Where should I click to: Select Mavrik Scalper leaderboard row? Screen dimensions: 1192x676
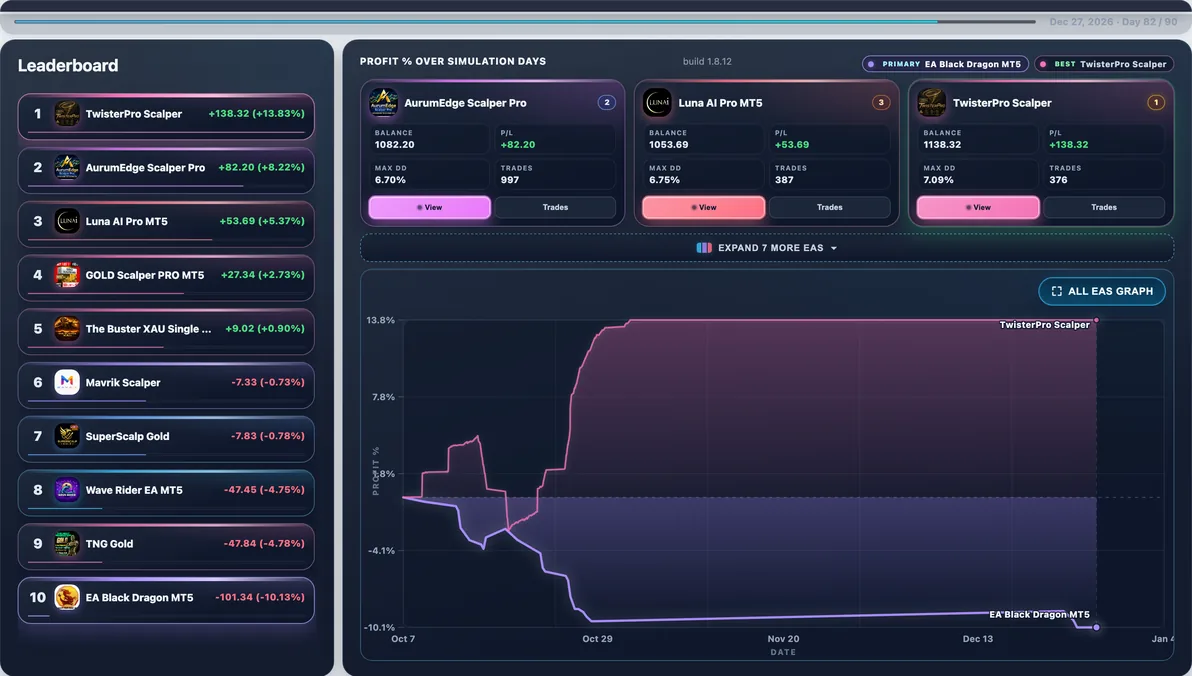166,385
